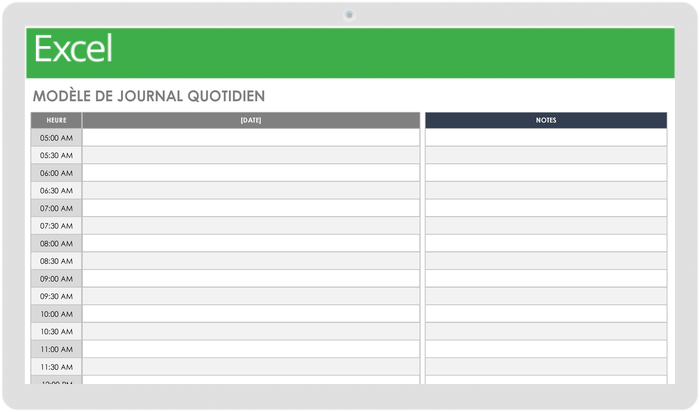The width and height of the screenshot is (700, 412).
Task: Select the HEURE column header
Action: [x=56, y=120]
